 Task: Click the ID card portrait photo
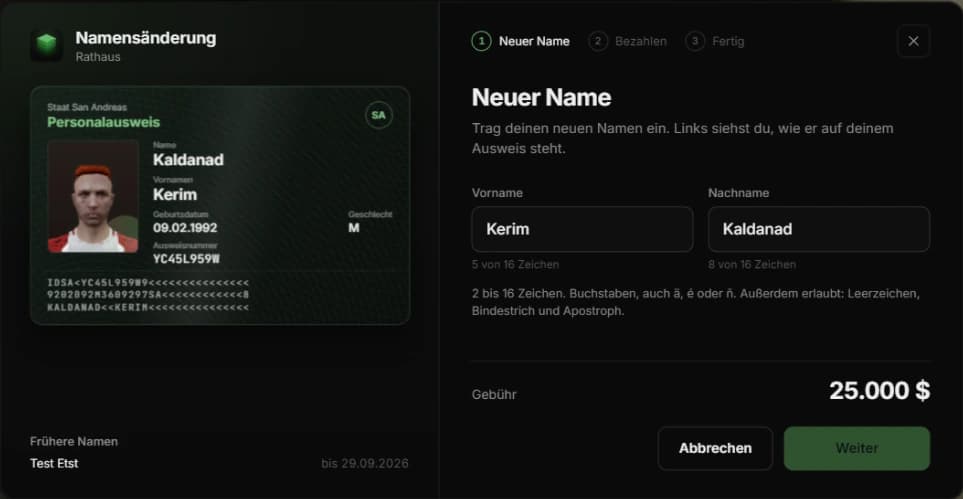point(93,197)
